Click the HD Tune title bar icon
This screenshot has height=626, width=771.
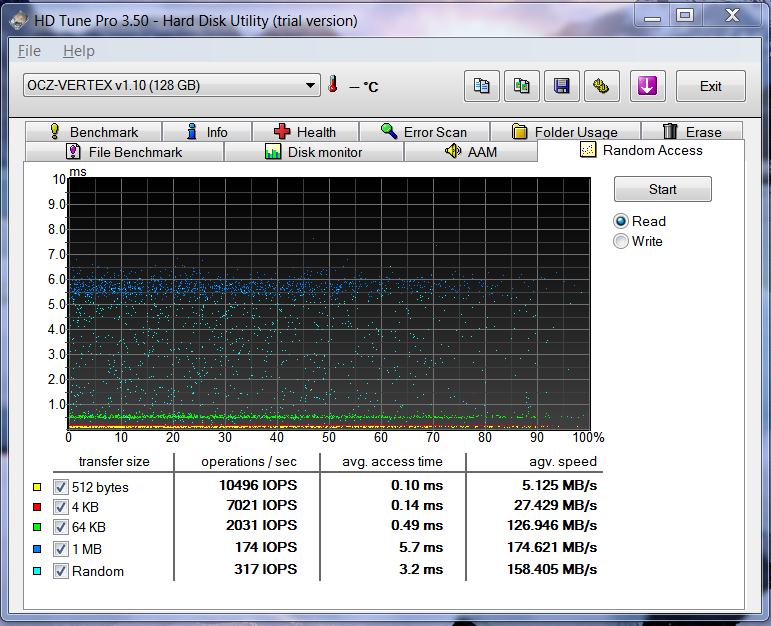(17, 20)
